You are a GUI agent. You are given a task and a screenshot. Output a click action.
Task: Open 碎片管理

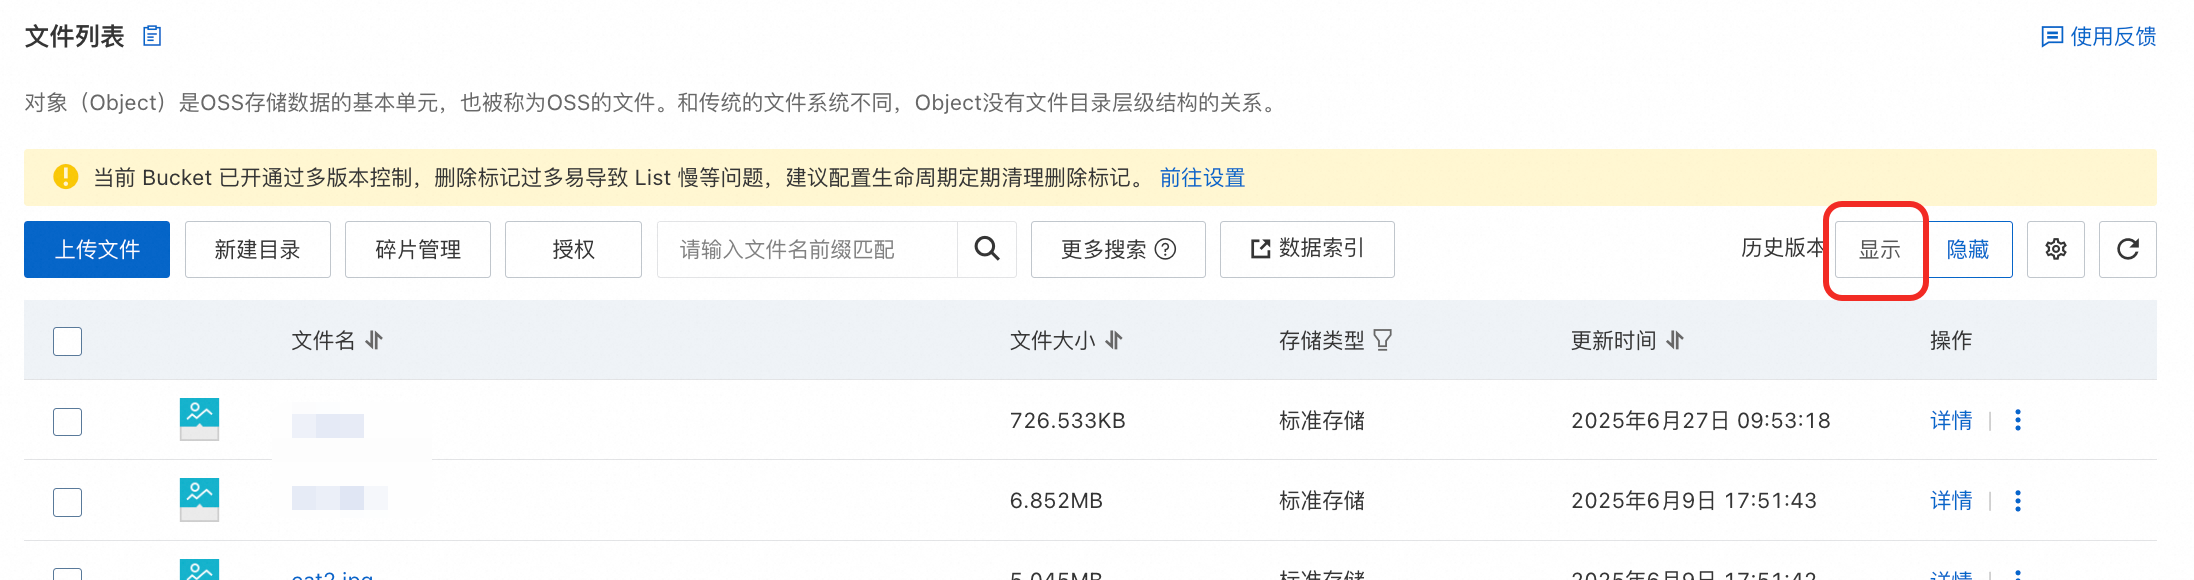pyautogui.click(x=418, y=249)
